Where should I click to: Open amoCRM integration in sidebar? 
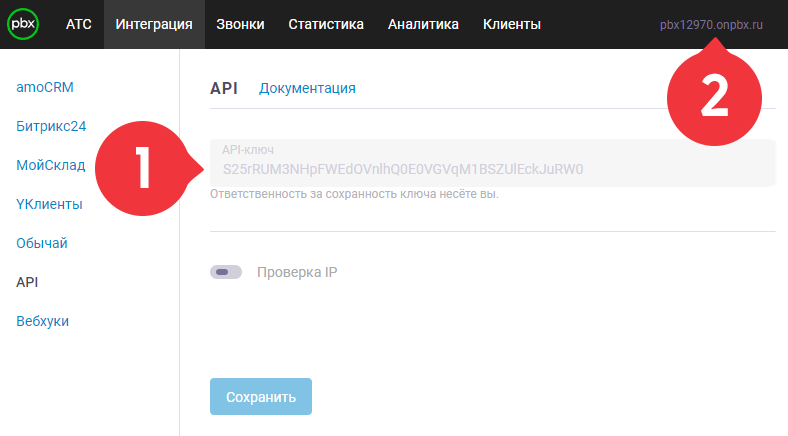pyautogui.click(x=45, y=87)
